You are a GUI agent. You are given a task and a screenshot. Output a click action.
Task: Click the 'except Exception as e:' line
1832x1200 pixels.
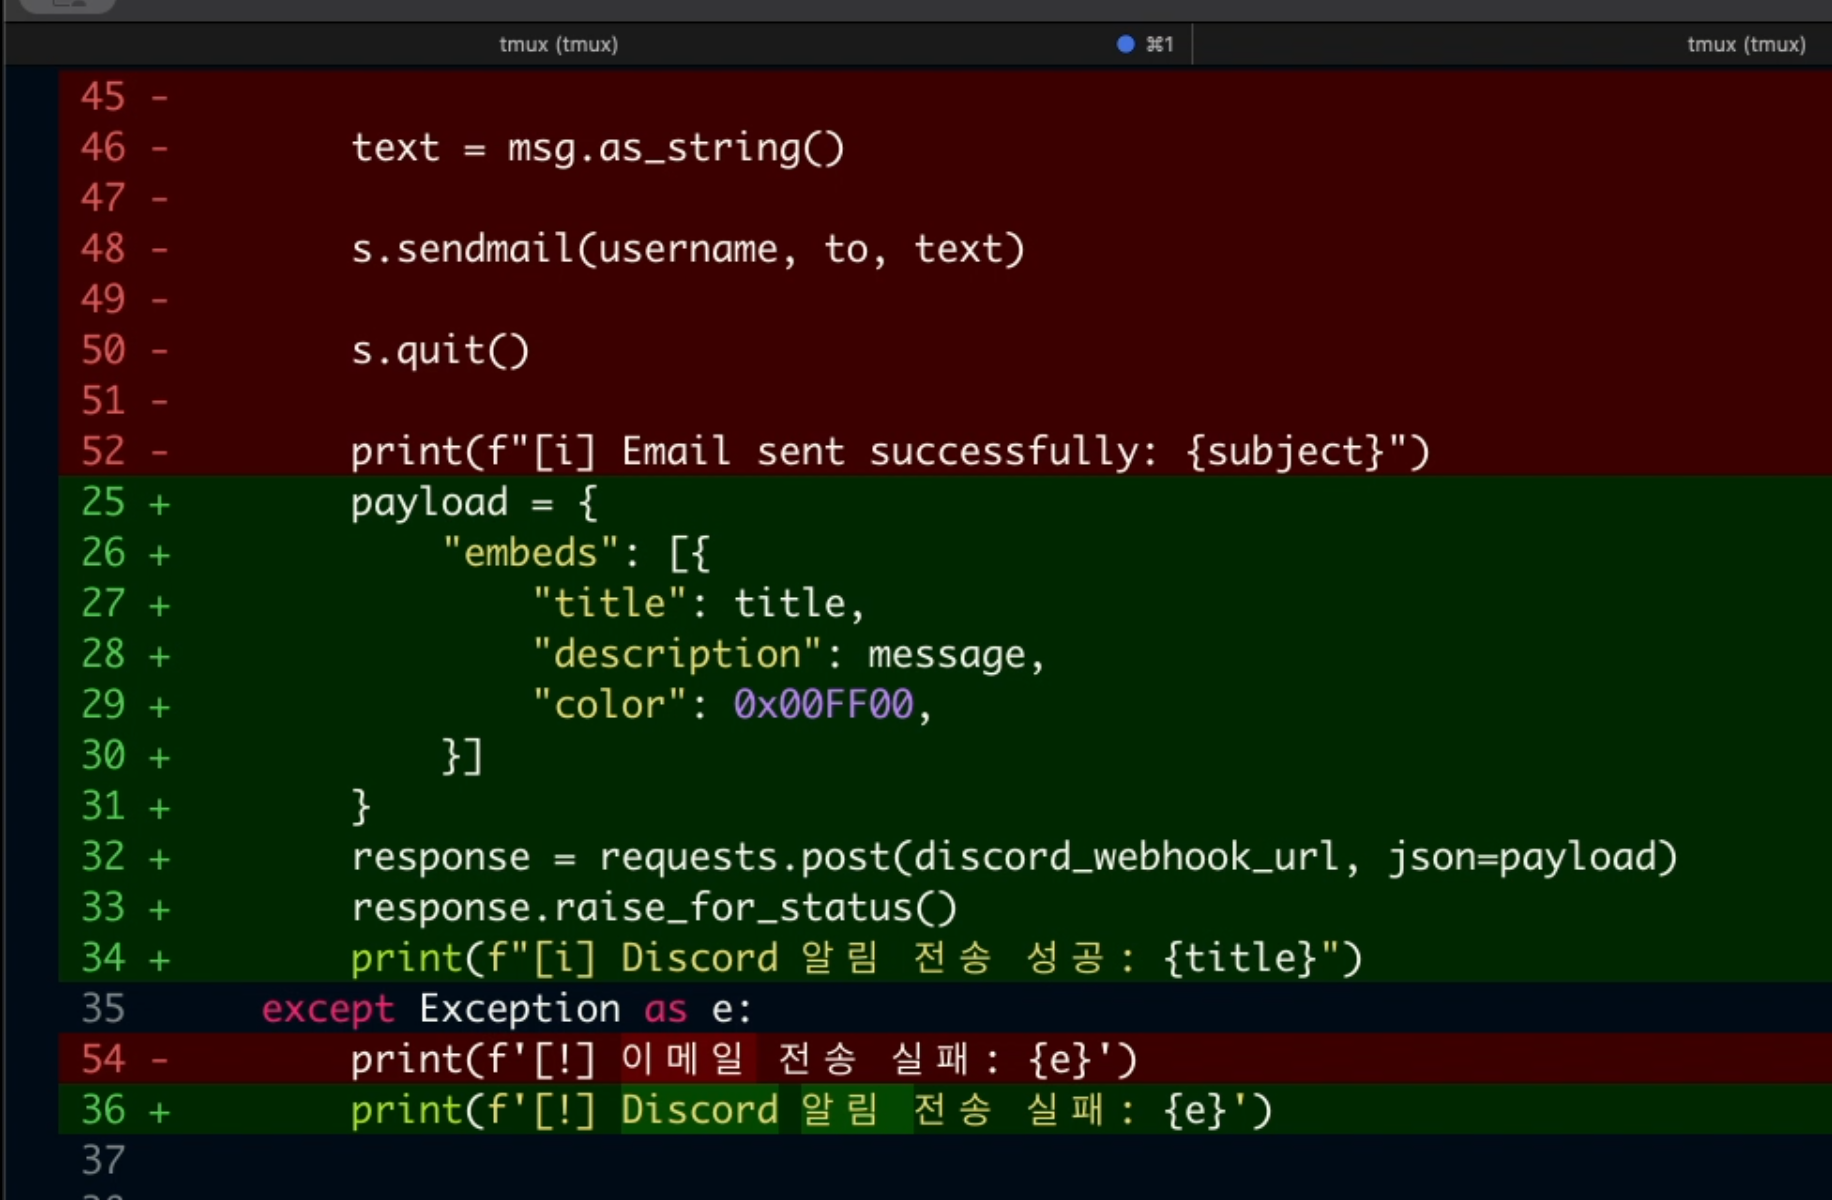tap(506, 1009)
